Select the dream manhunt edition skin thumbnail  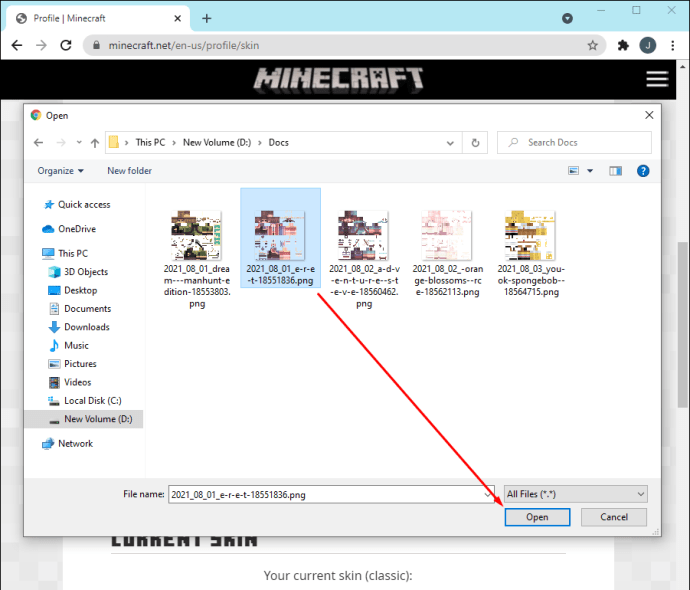(197, 235)
